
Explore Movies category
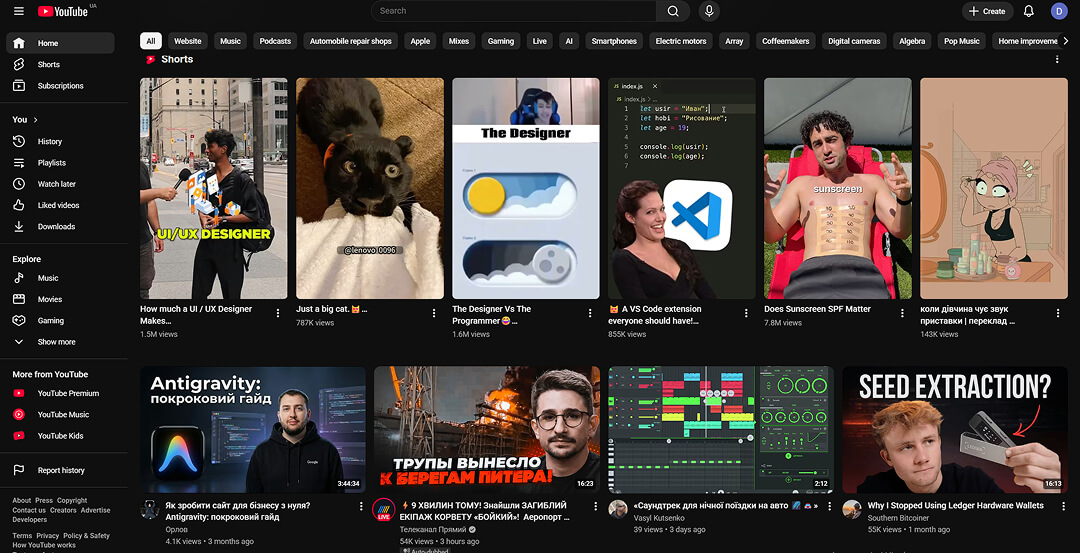pos(60,299)
